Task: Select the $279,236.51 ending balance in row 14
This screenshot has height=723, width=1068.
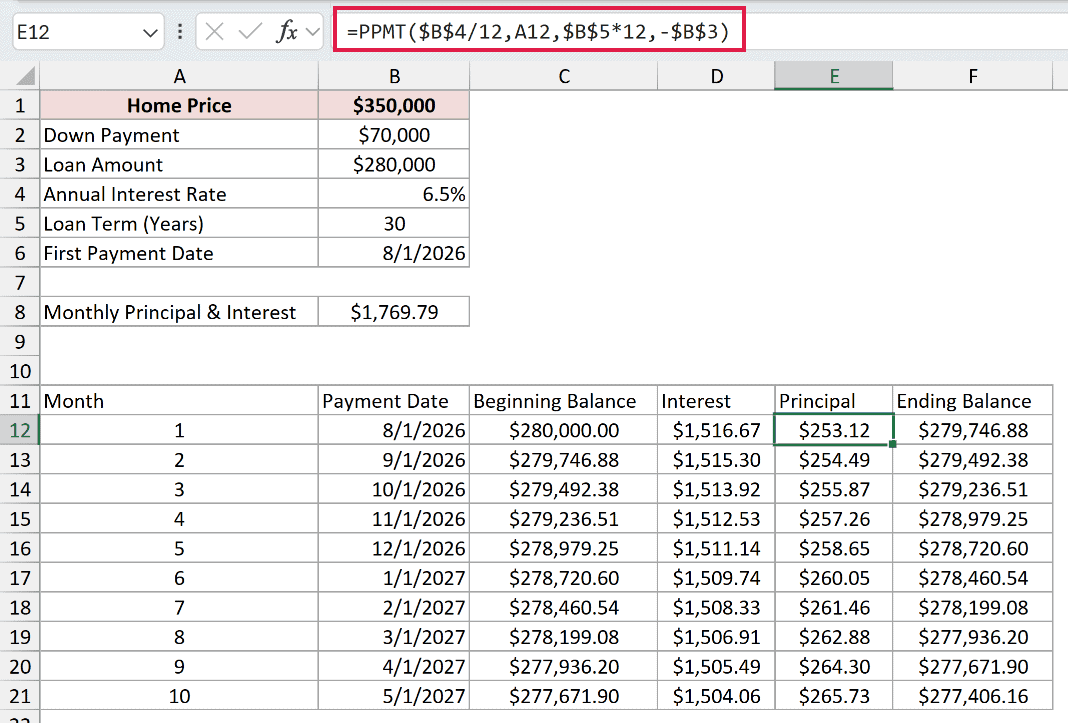Action: 973,489
